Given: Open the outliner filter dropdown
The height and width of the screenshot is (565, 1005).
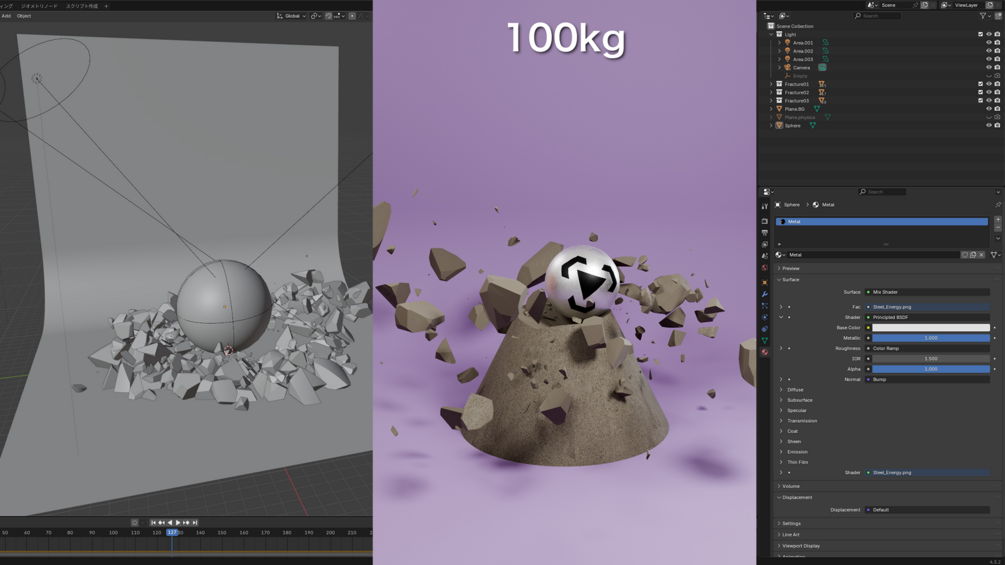Looking at the screenshot, I should [984, 16].
